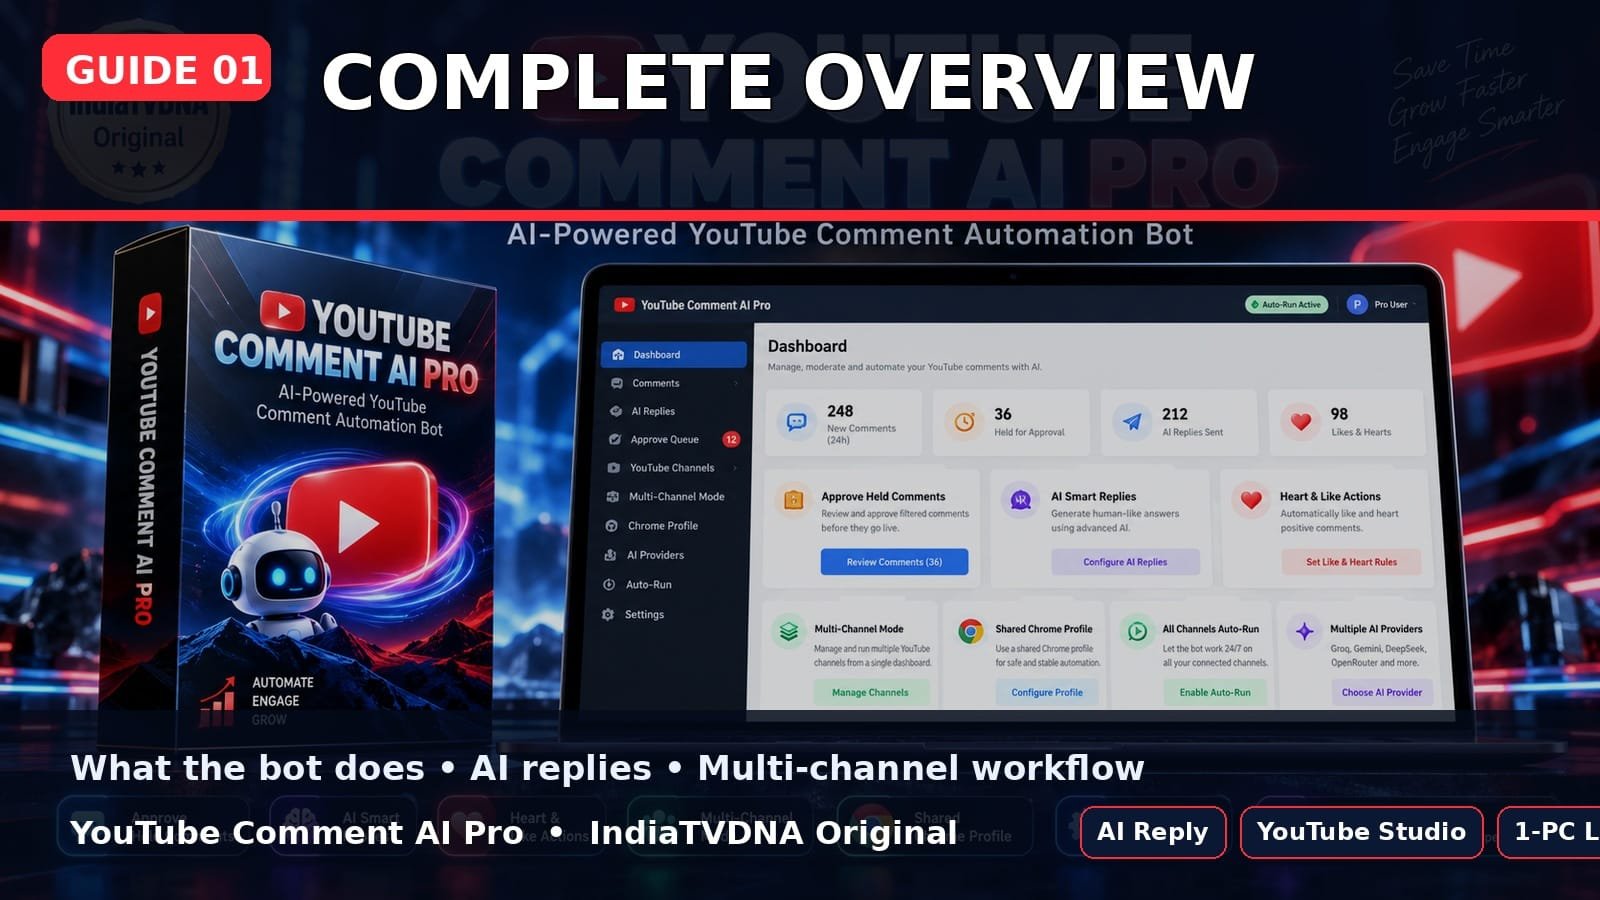Screen dimensions: 1600x900
Task: Click "AI-Powered YouTube Comment Automation Bot" subtitle
Action: click(x=850, y=235)
